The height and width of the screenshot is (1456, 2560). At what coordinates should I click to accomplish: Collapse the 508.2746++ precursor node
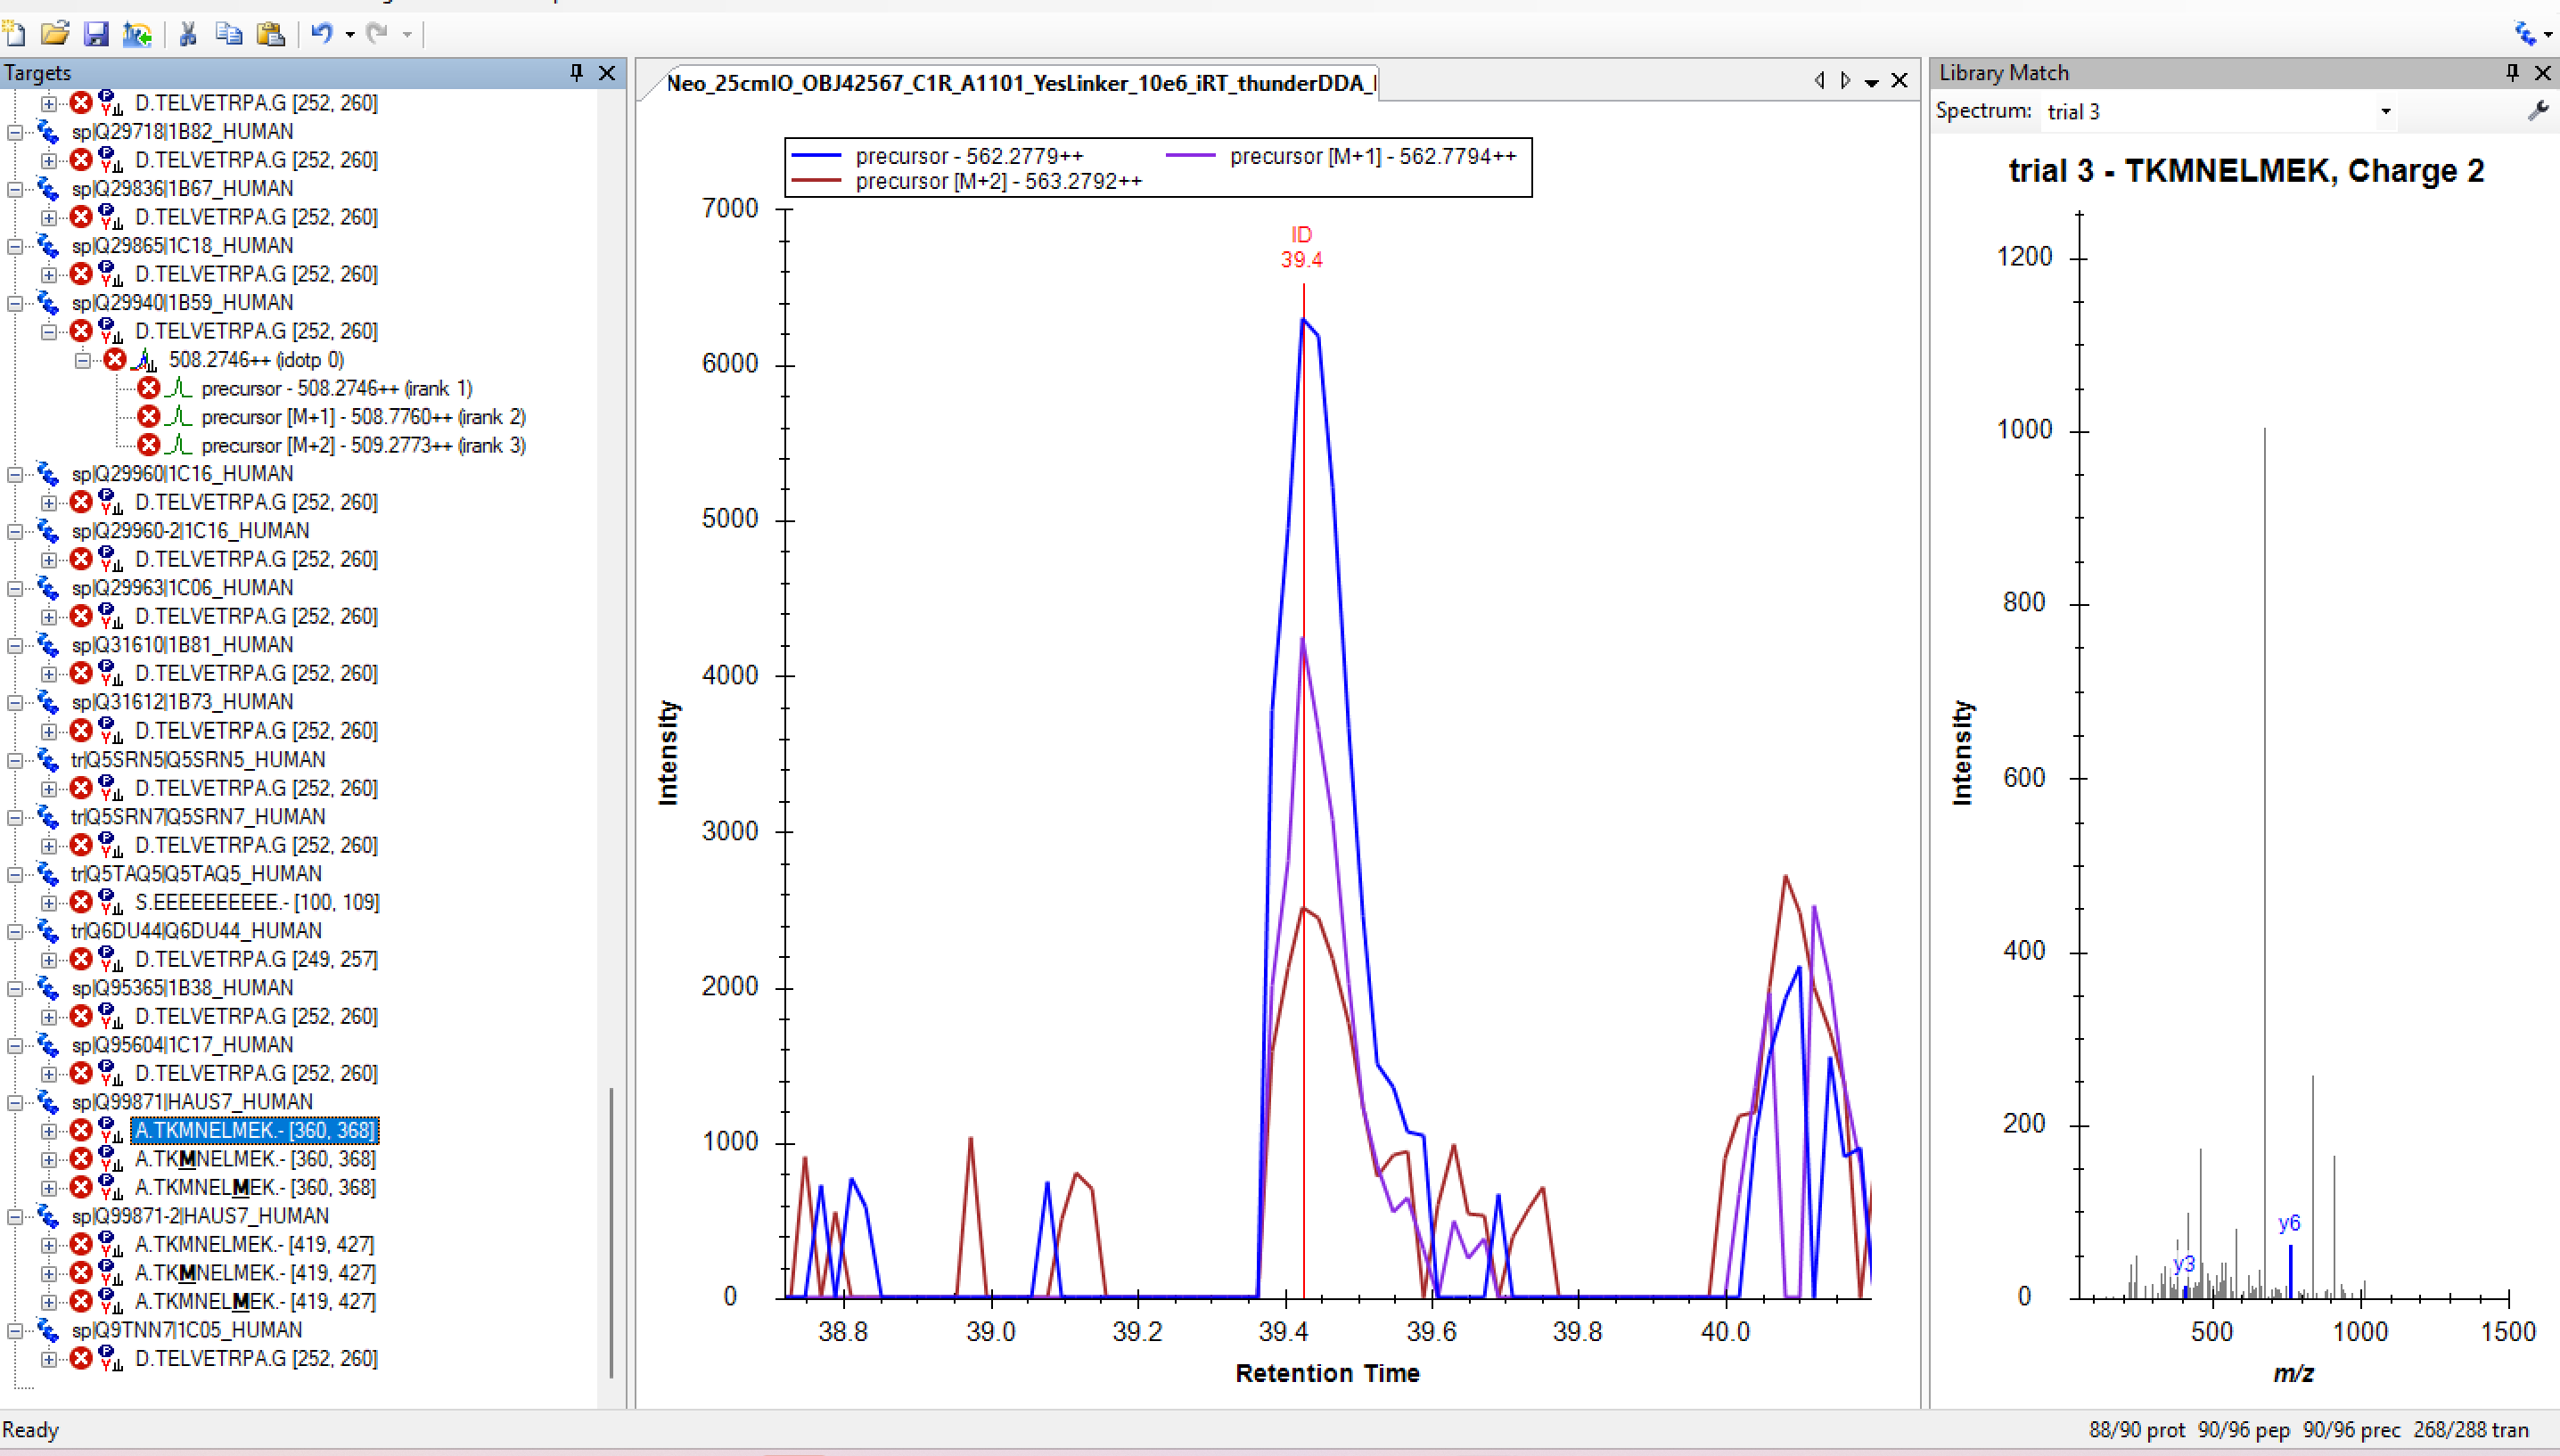tap(83, 360)
